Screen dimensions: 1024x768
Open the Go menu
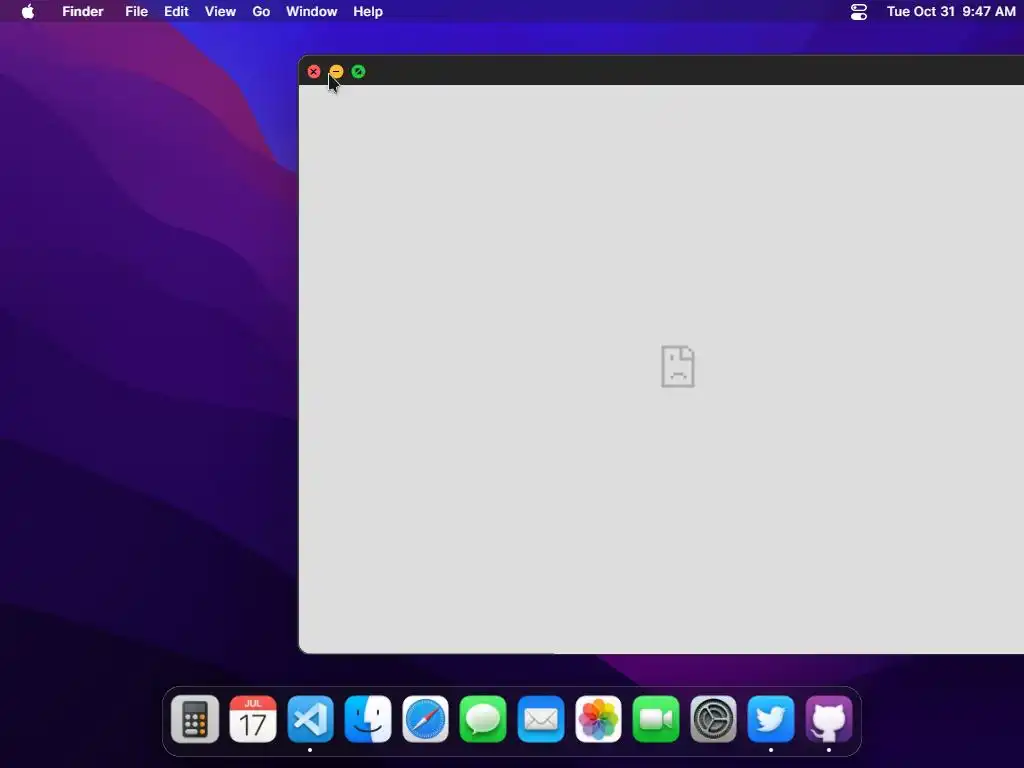[261, 12]
